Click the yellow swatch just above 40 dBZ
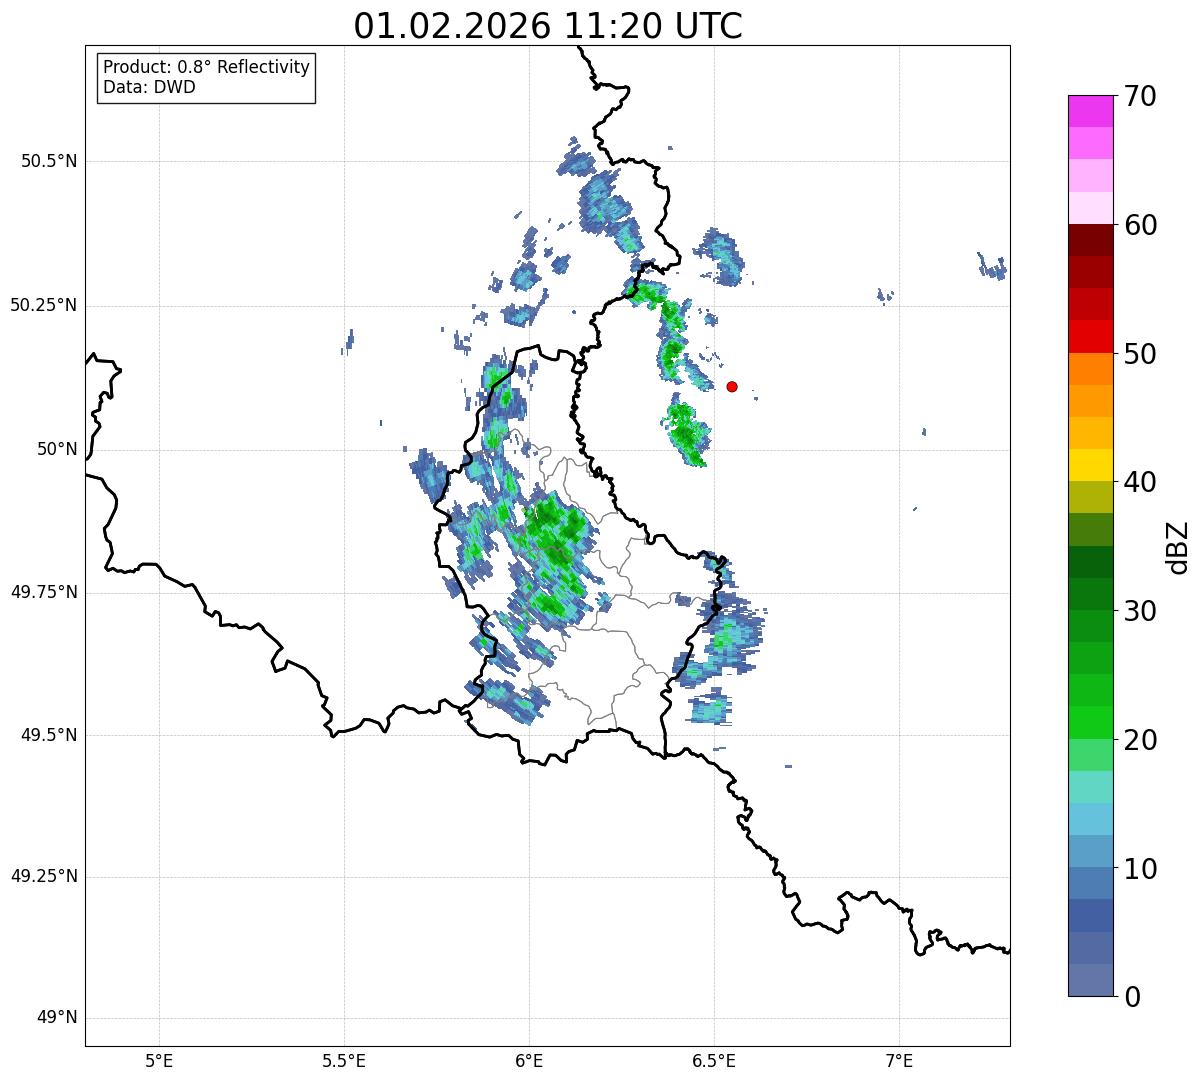The height and width of the screenshot is (1081, 1202). 1090,465
